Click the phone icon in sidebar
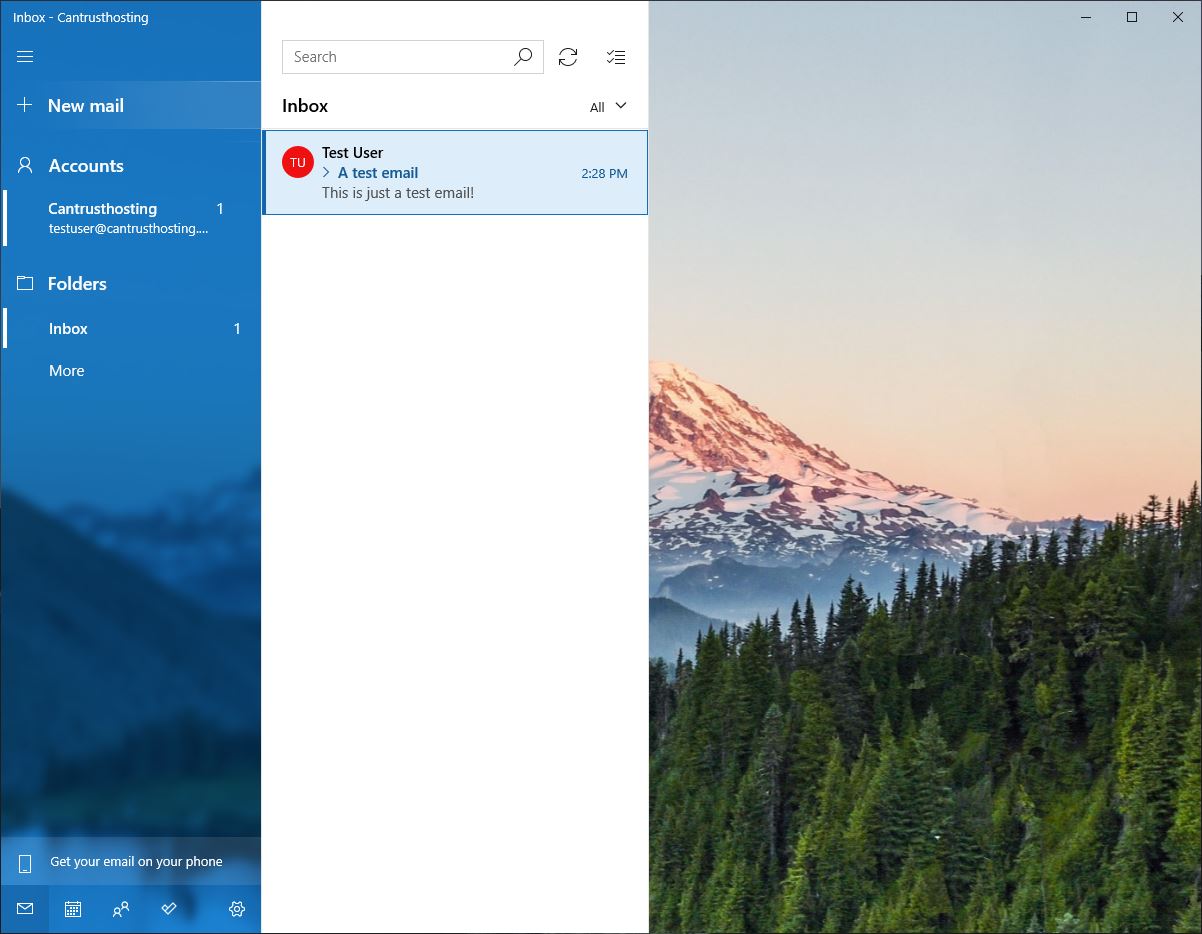The height and width of the screenshot is (934, 1202). pyautogui.click(x=26, y=863)
